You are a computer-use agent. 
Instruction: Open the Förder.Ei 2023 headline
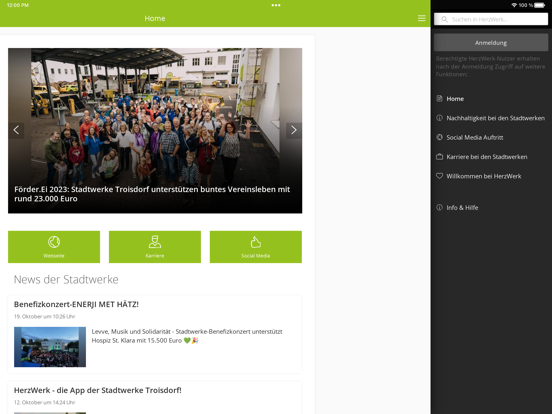tap(152, 194)
